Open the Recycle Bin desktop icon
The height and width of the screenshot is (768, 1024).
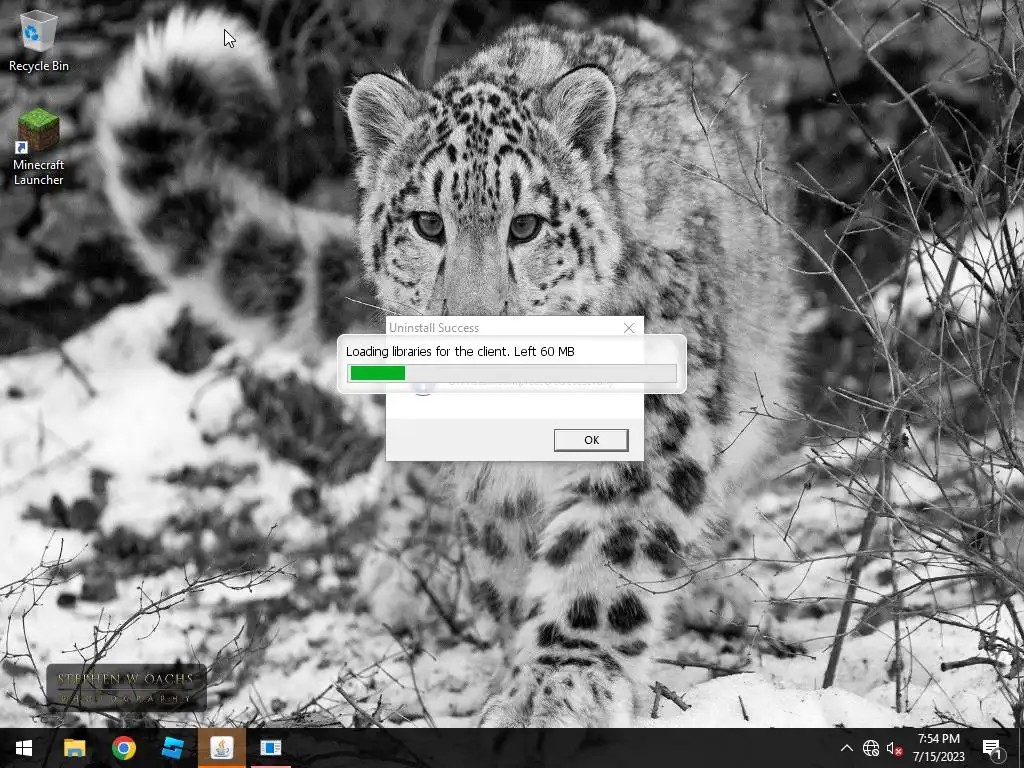(38, 40)
